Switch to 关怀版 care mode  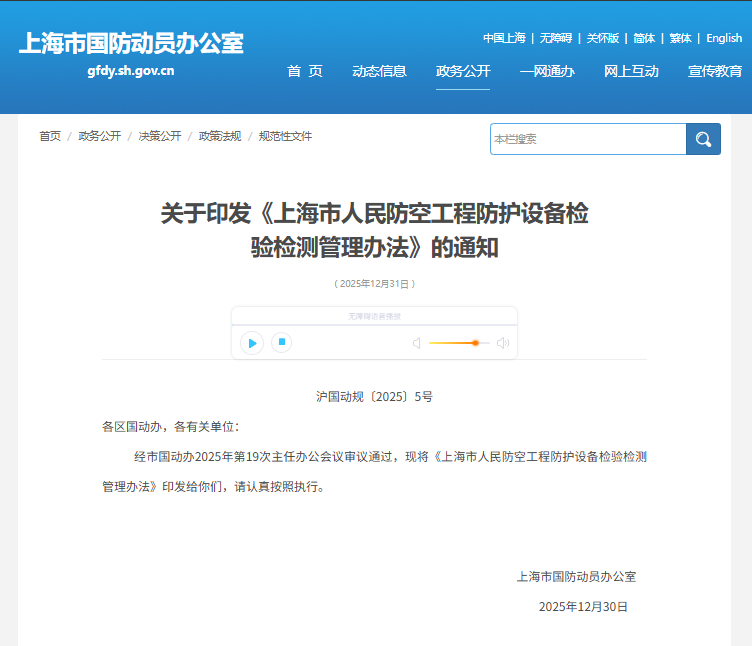(x=603, y=38)
